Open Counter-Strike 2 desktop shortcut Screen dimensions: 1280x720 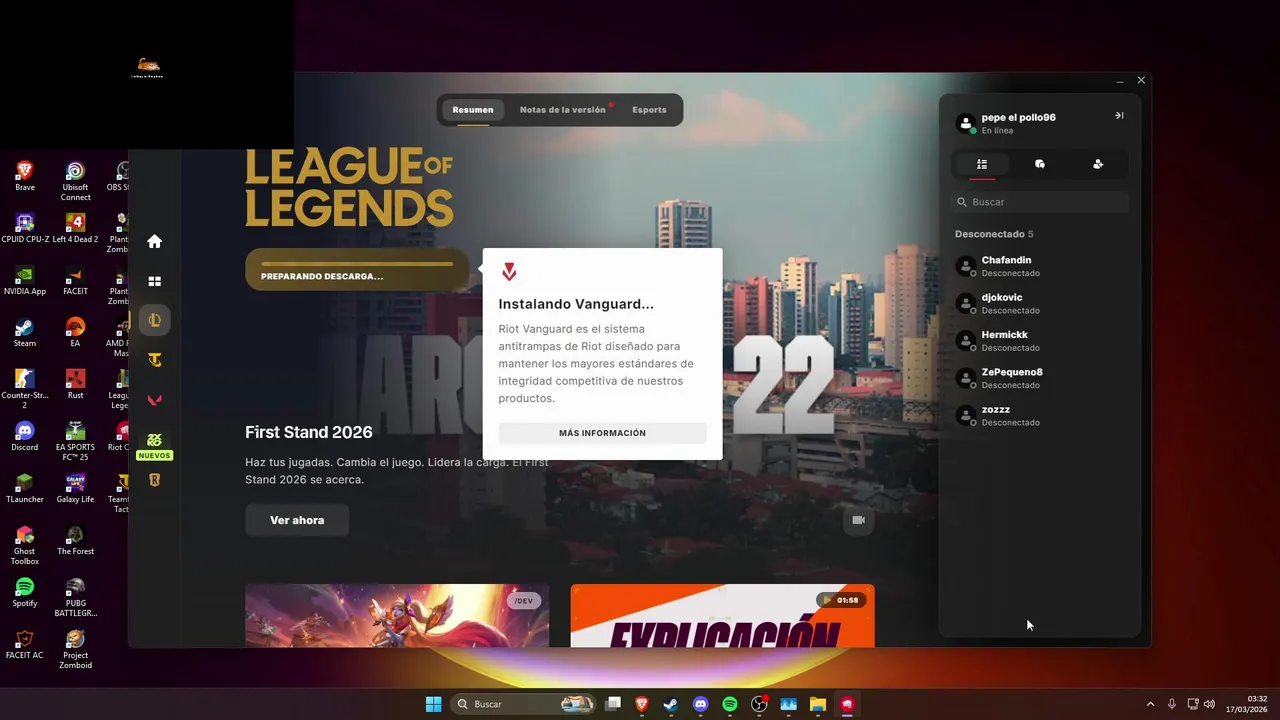pos(25,389)
